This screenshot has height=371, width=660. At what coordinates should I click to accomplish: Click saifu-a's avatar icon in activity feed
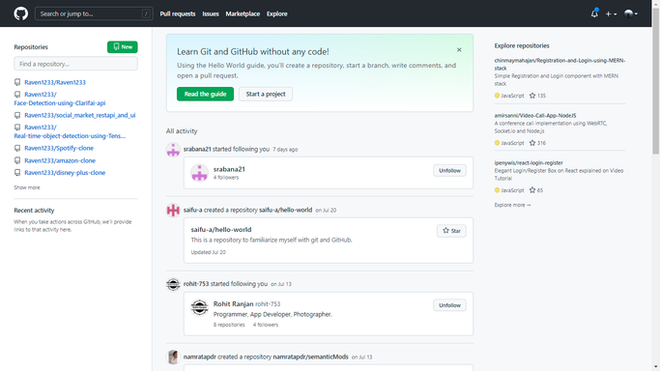pos(173,210)
